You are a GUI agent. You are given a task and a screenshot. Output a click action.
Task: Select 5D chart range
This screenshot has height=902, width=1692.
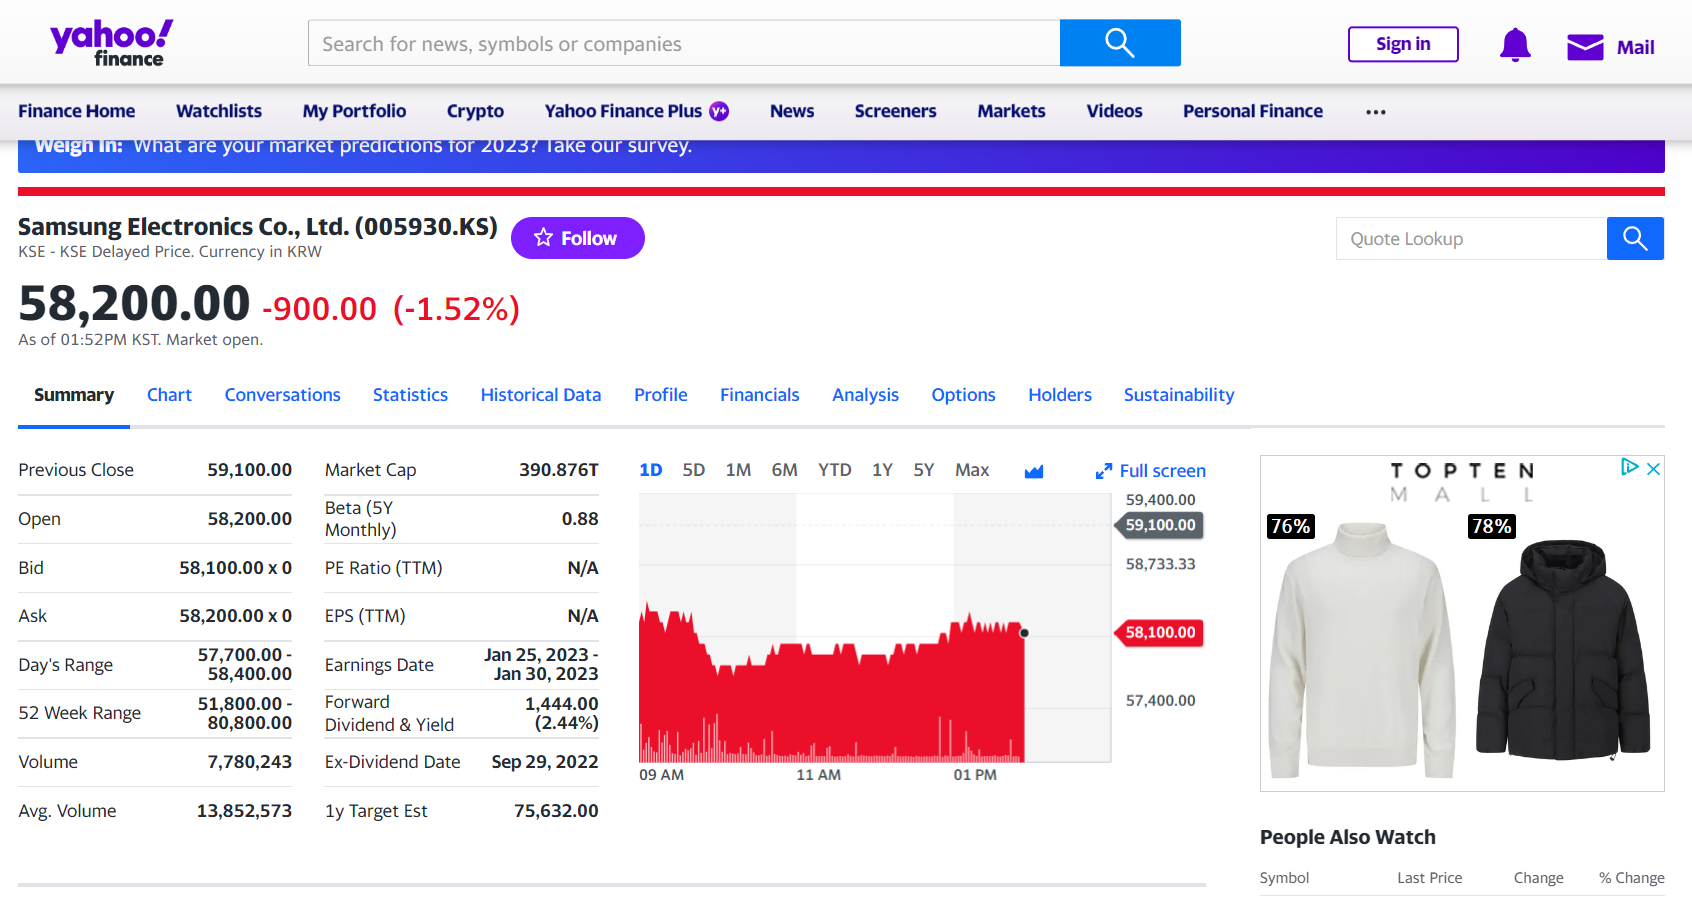[x=694, y=470]
